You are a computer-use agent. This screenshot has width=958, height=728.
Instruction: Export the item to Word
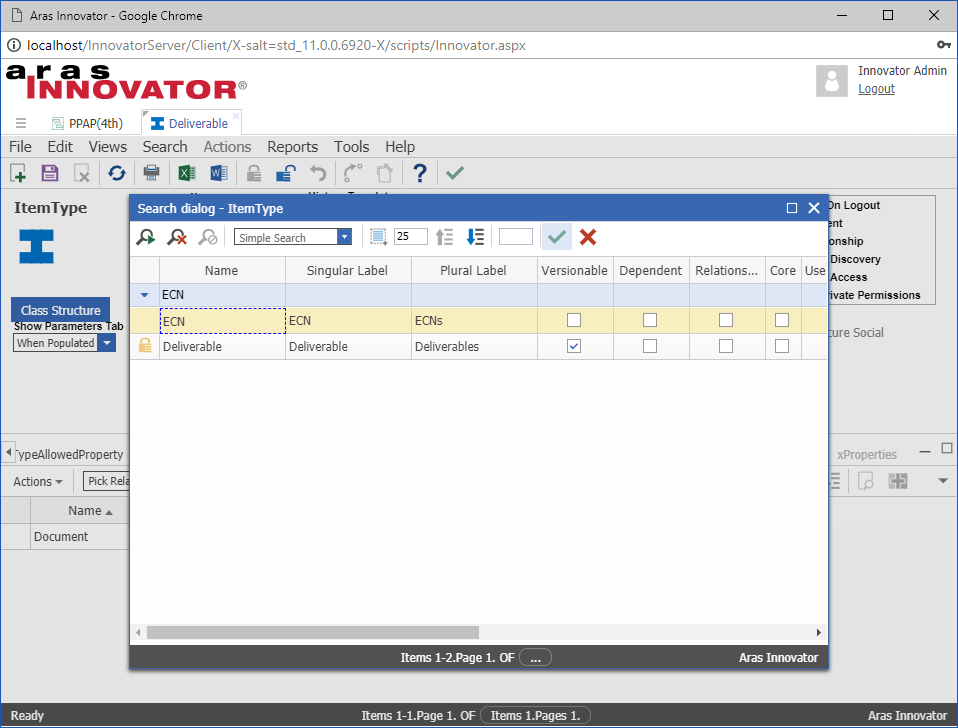click(218, 173)
